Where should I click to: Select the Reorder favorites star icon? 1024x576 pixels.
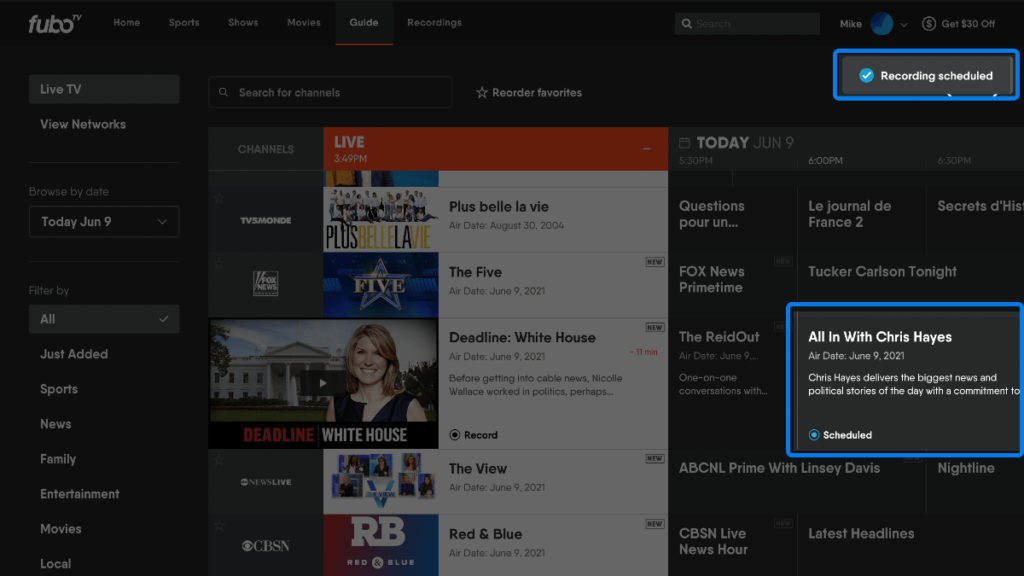tap(481, 92)
